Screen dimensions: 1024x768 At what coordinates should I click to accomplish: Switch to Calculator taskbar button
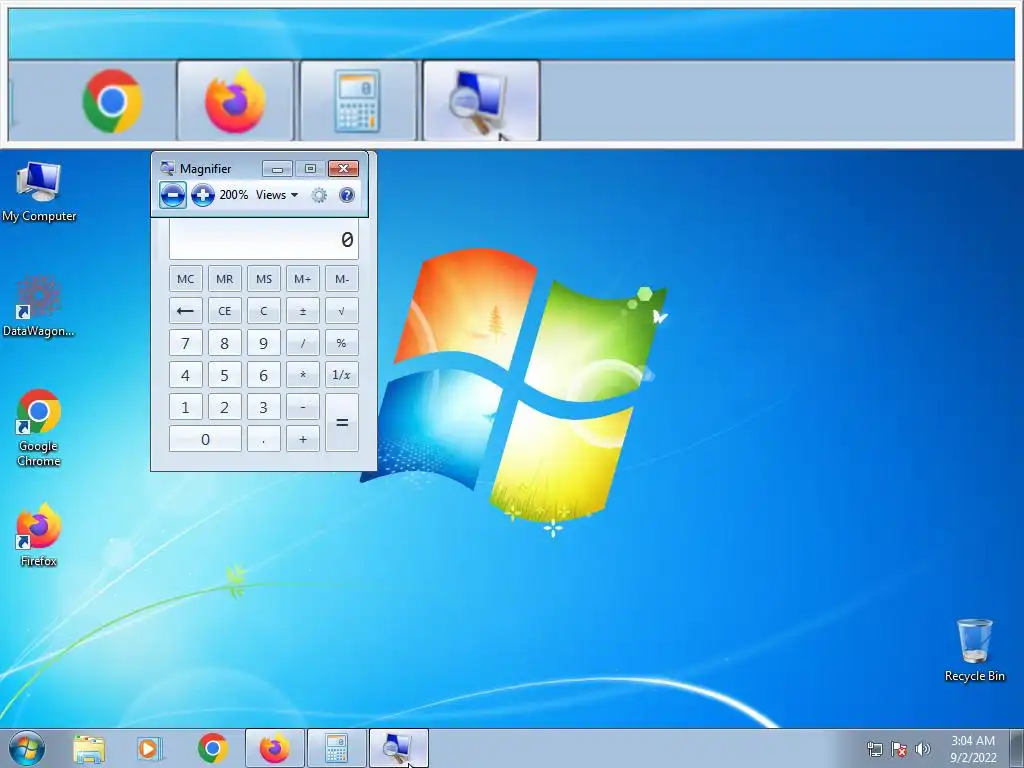tap(336, 748)
